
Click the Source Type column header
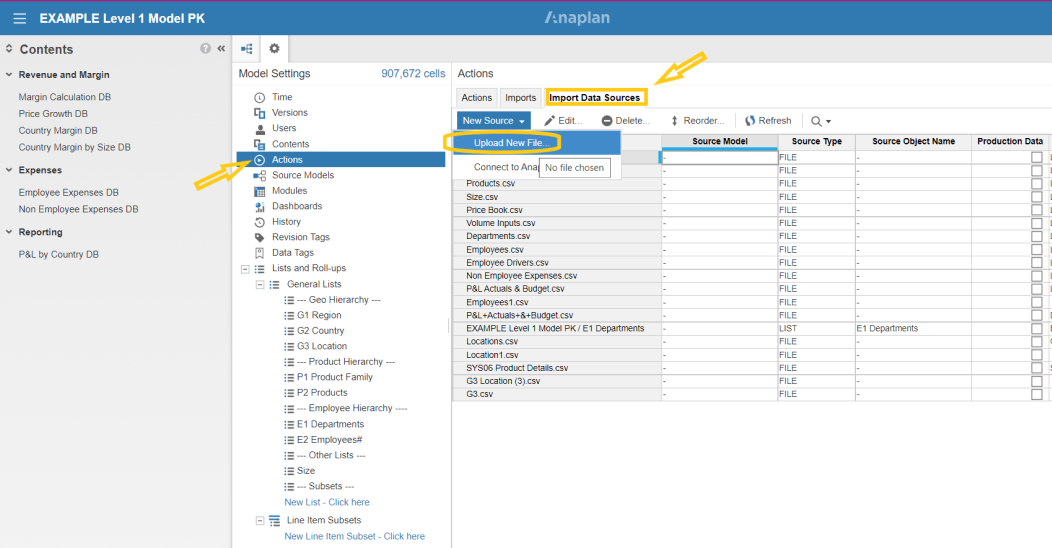[x=817, y=142]
